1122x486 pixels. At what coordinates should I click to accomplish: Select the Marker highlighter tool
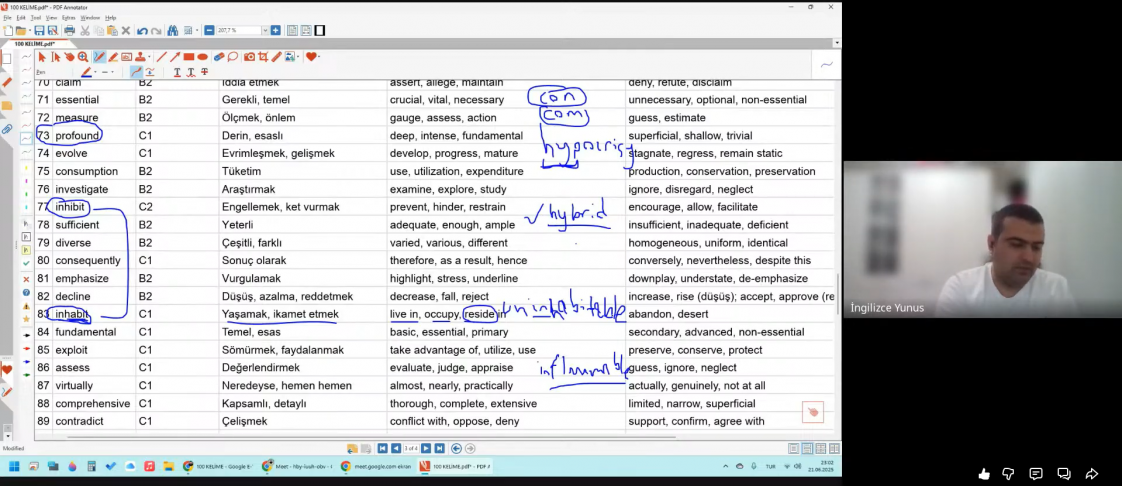pyautogui.click(x=113, y=57)
